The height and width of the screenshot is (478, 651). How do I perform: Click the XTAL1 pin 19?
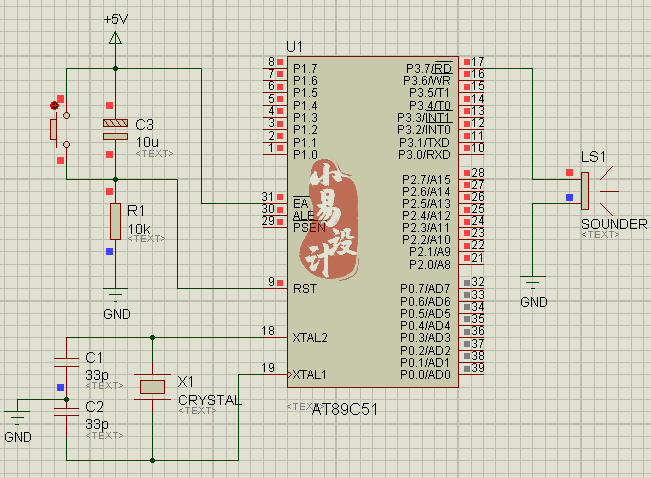coord(275,374)
